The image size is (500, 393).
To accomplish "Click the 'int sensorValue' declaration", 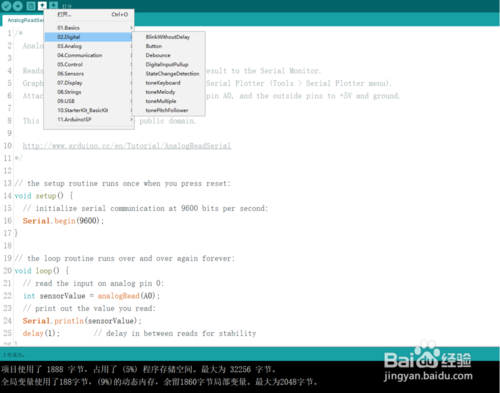I will [x=54, y=296].
